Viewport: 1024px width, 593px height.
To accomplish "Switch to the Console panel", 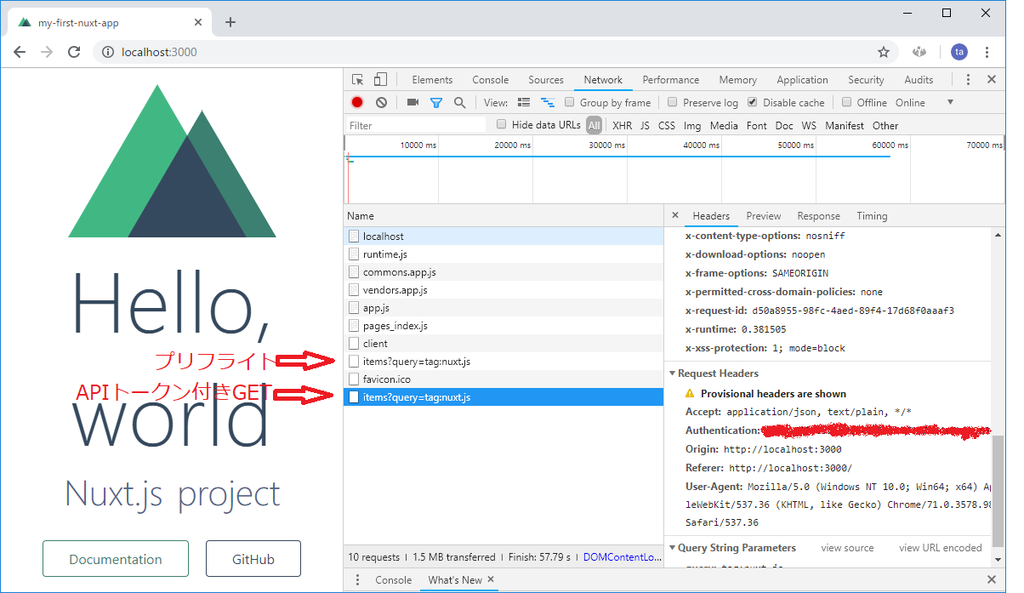I will (x=490, y=80).
